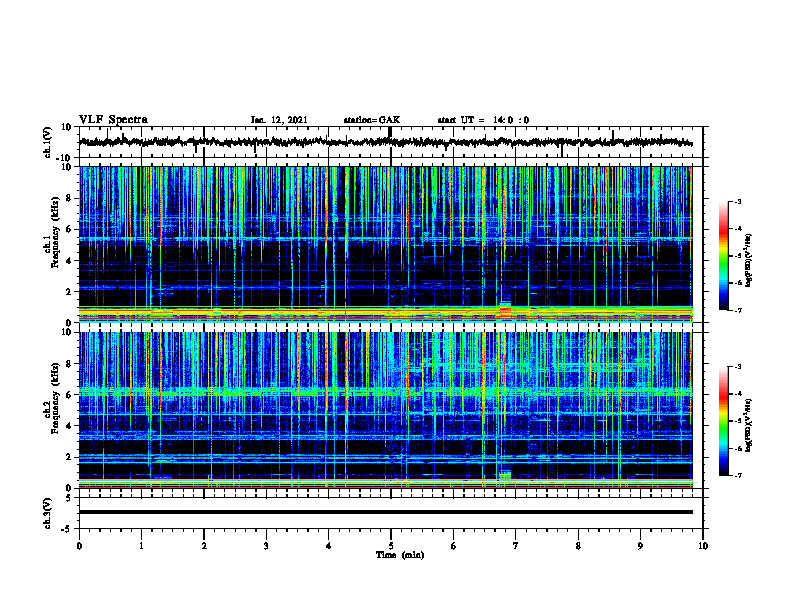Screen dimensions: 792x612
Task: Click the low-frequency burst near 6.8 min in ch.1
Action: pyautogui.click(x=505, y=311)
